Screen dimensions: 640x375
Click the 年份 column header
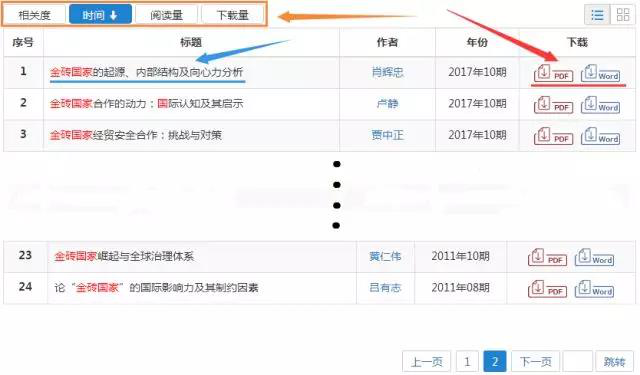[477, 42]
